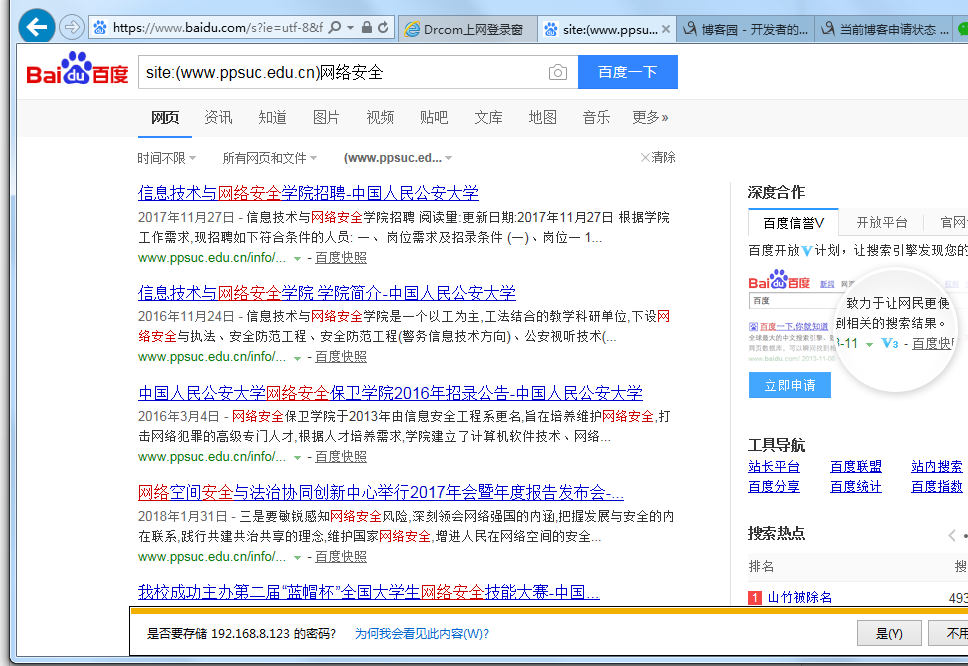The height and width of the screenshot is (666, 968).
Task: Select the 图片 search category
Action: (x=326, y=117)
